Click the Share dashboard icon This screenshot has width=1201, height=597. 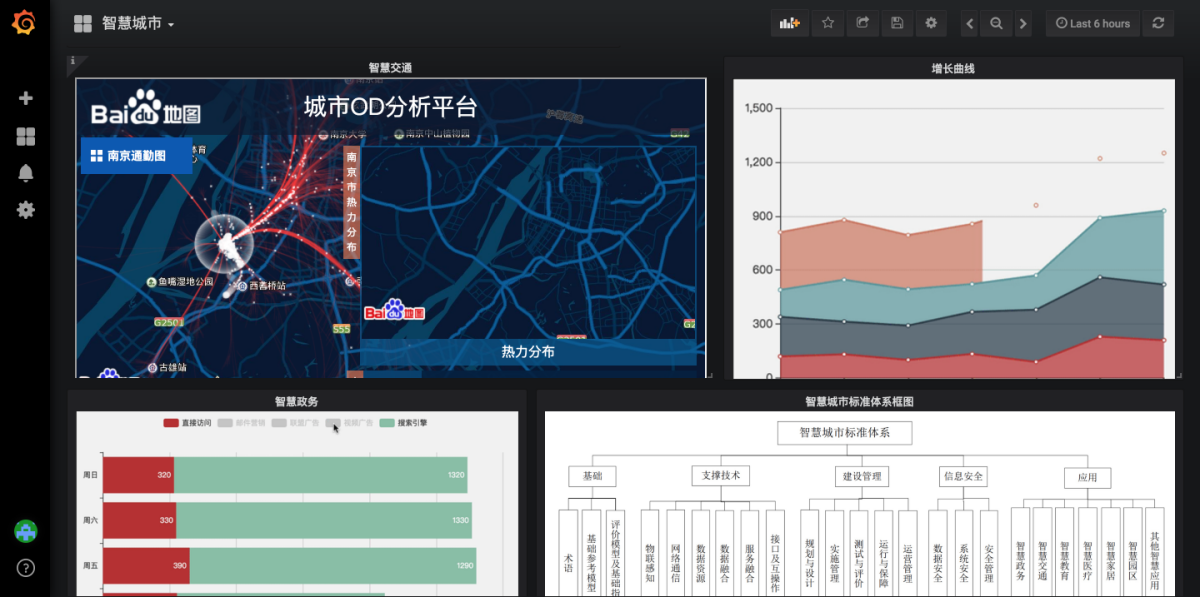tap(862, 23)
